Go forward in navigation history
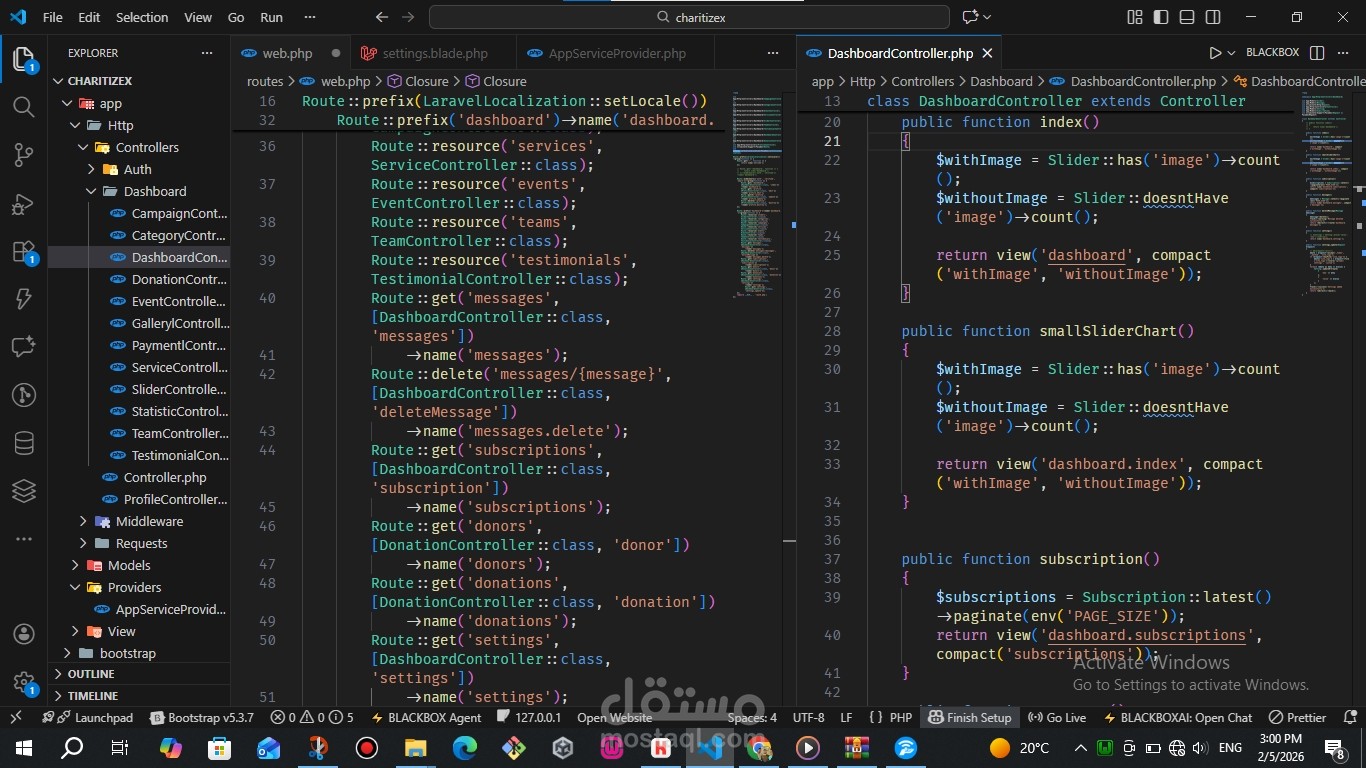Image resolution: width=1366 pixels, height=768 pixels. pos(407,17)
